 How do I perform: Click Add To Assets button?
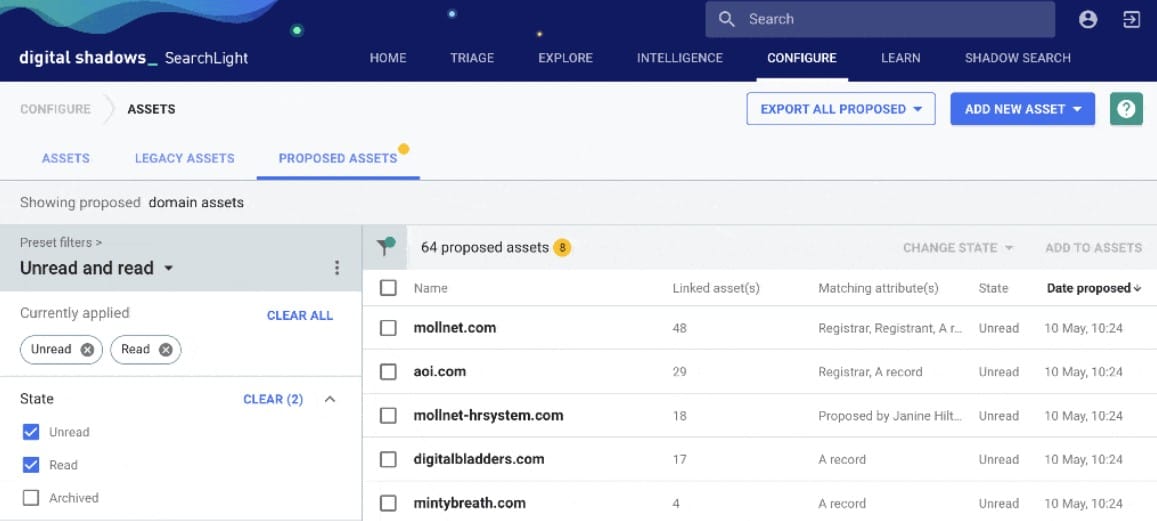pos(1094,248)
